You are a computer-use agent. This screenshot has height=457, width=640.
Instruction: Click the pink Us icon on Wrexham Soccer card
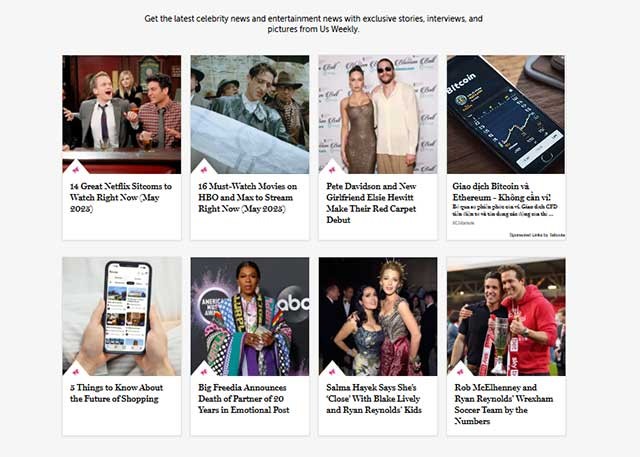click(460, 372)
